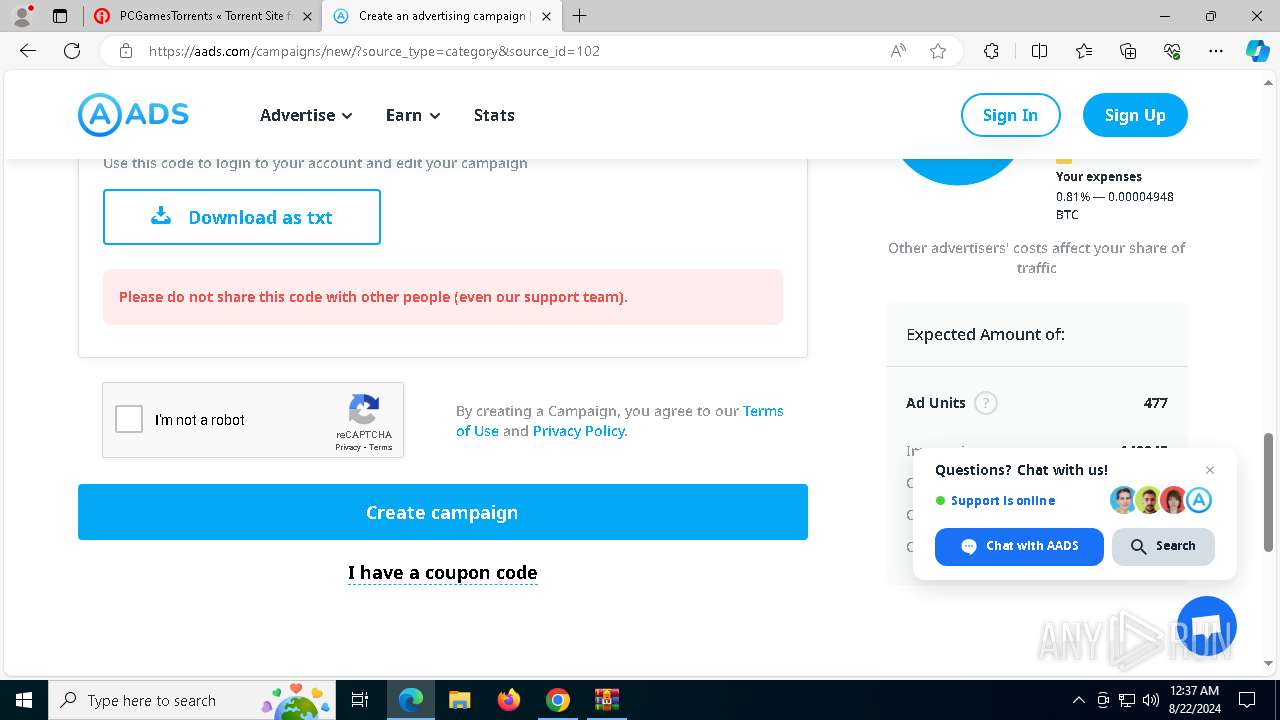Open reCAPTCHA Terms link

coord(381,447)
